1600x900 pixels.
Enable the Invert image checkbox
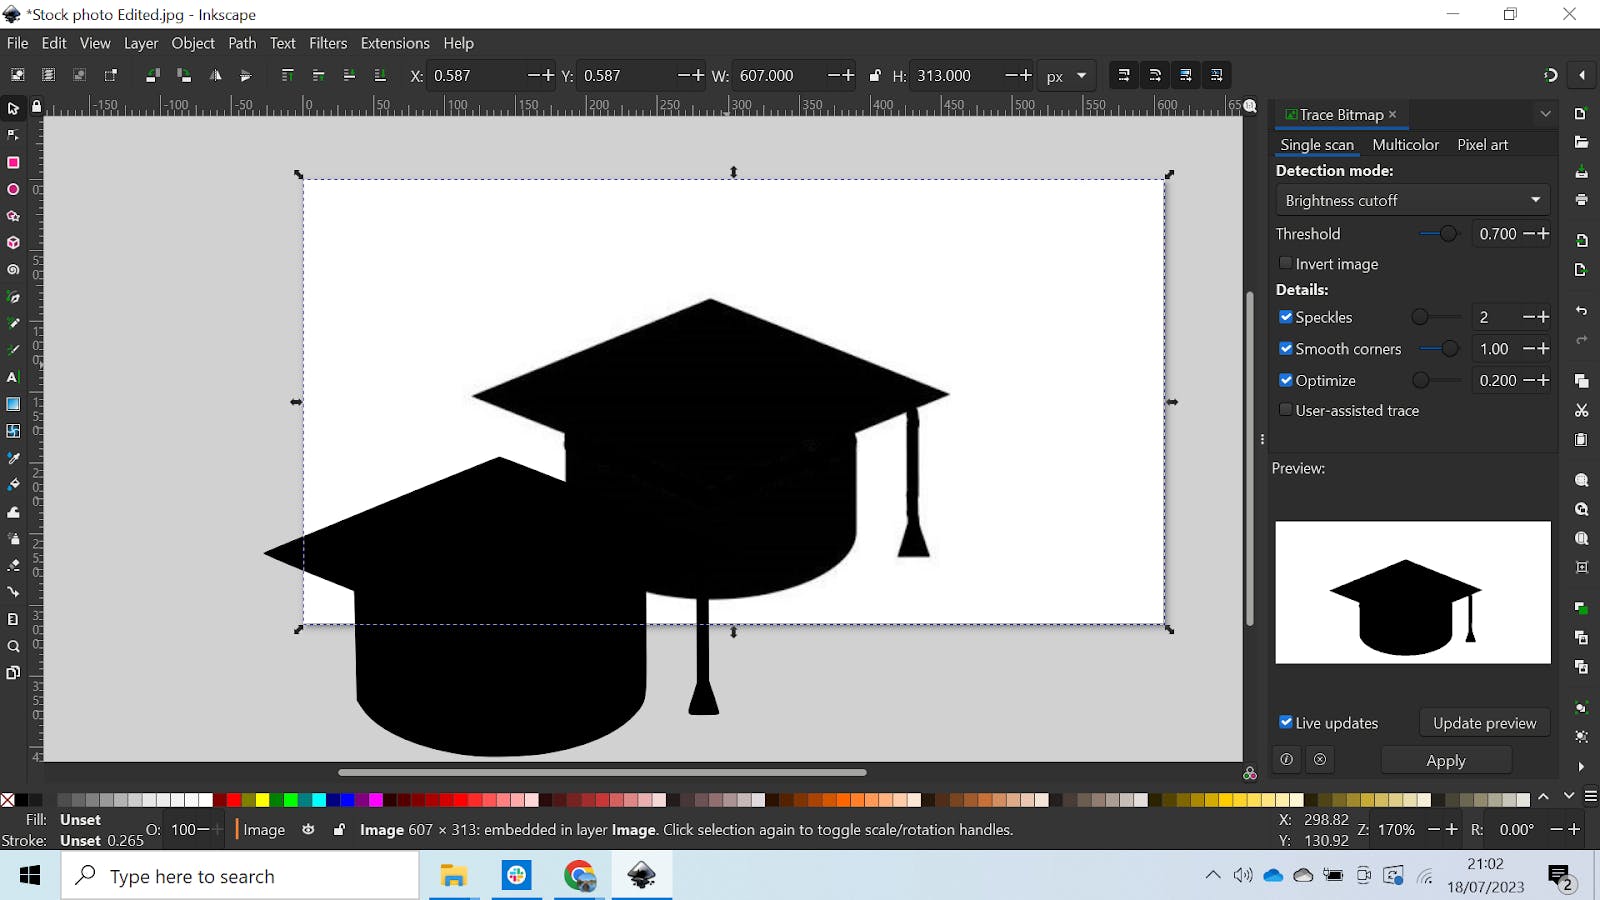click(x=1286, y=263)
